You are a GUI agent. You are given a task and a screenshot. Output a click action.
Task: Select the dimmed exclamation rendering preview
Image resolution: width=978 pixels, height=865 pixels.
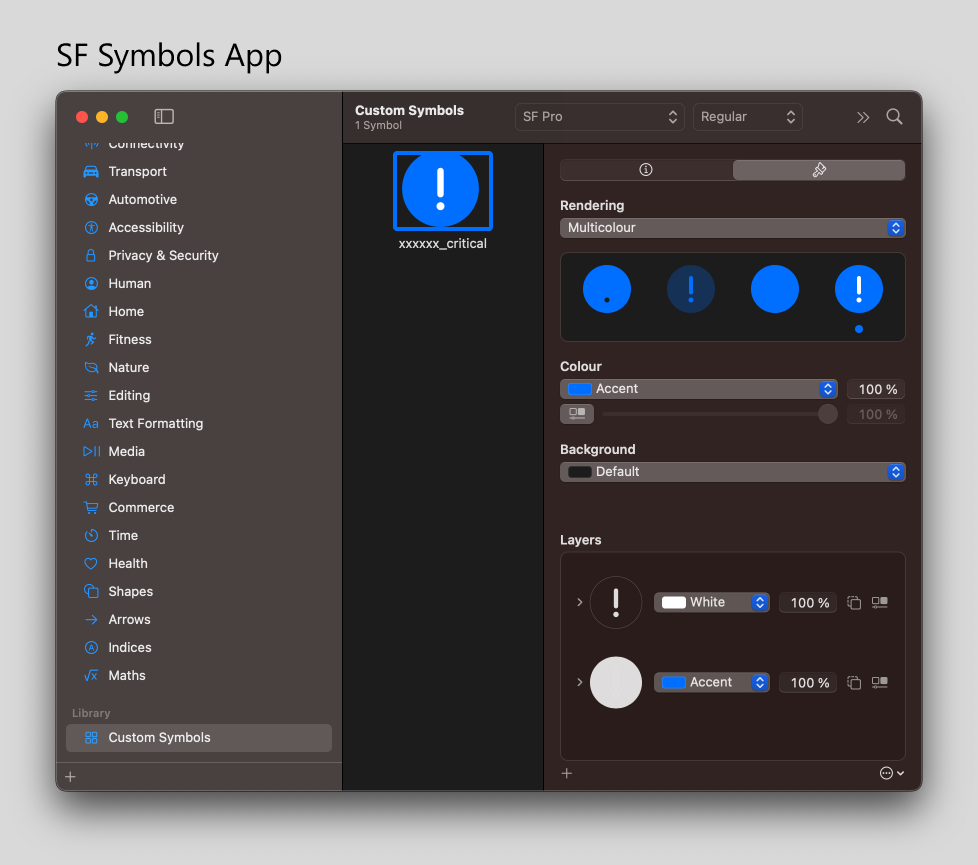(x=691, y=290)
